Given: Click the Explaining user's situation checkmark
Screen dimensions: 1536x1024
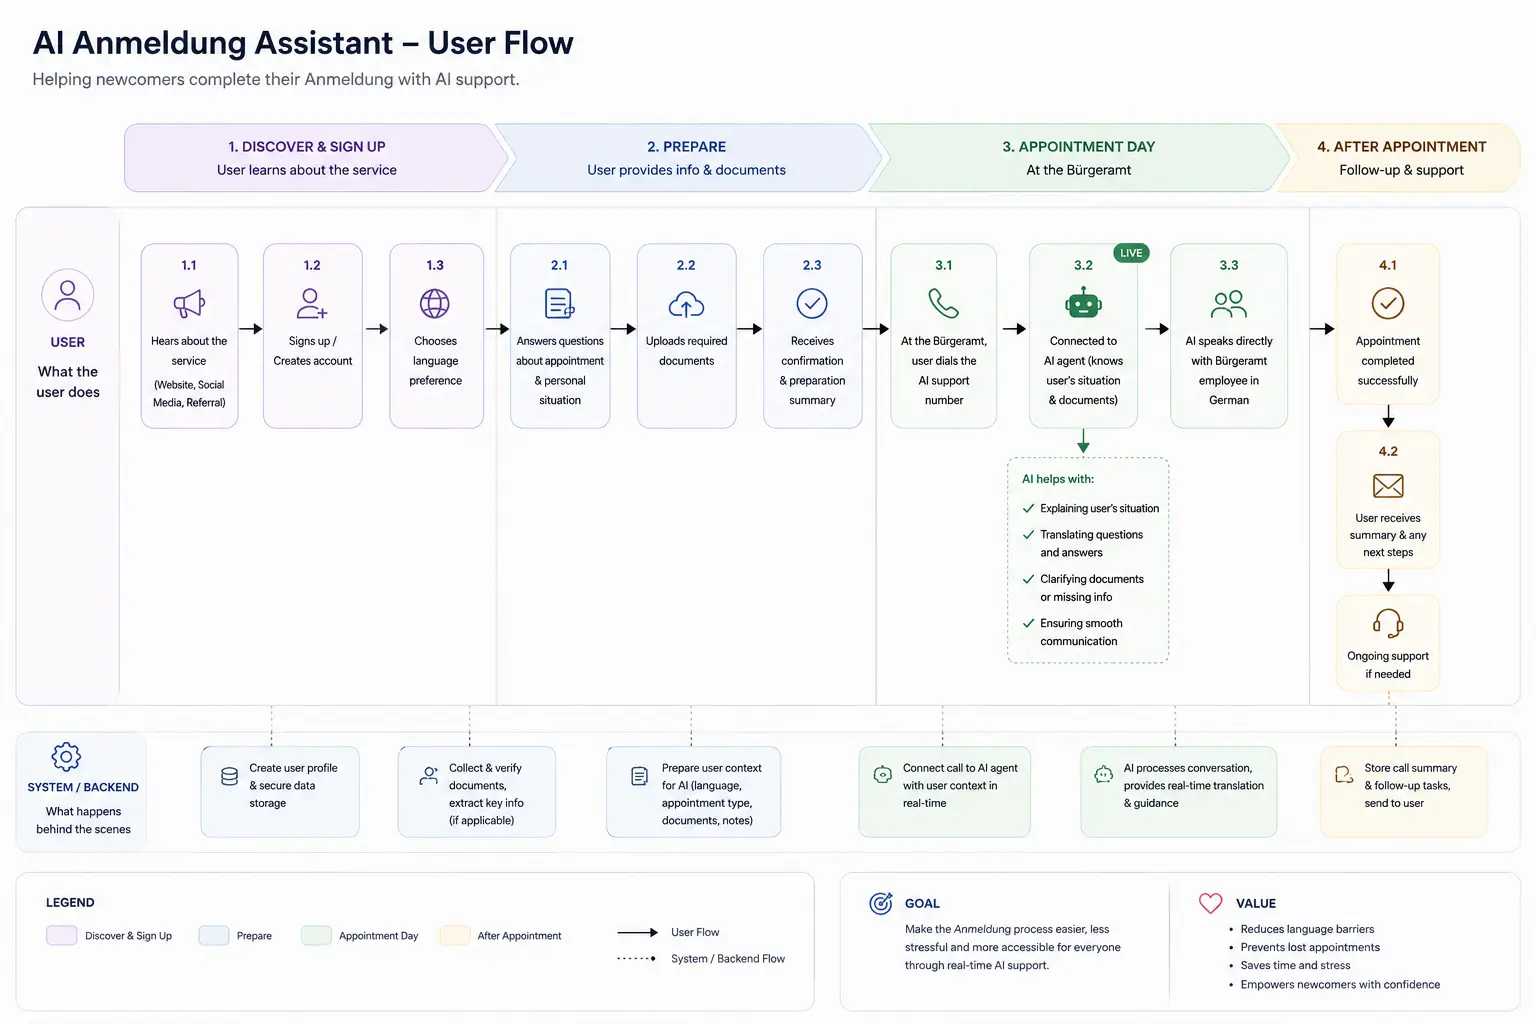Looking at the screenshot, I should [1028, 508].
